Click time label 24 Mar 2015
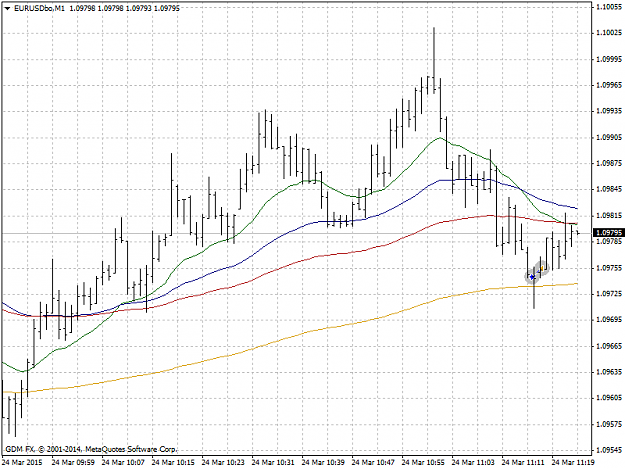 pos(22,462)
